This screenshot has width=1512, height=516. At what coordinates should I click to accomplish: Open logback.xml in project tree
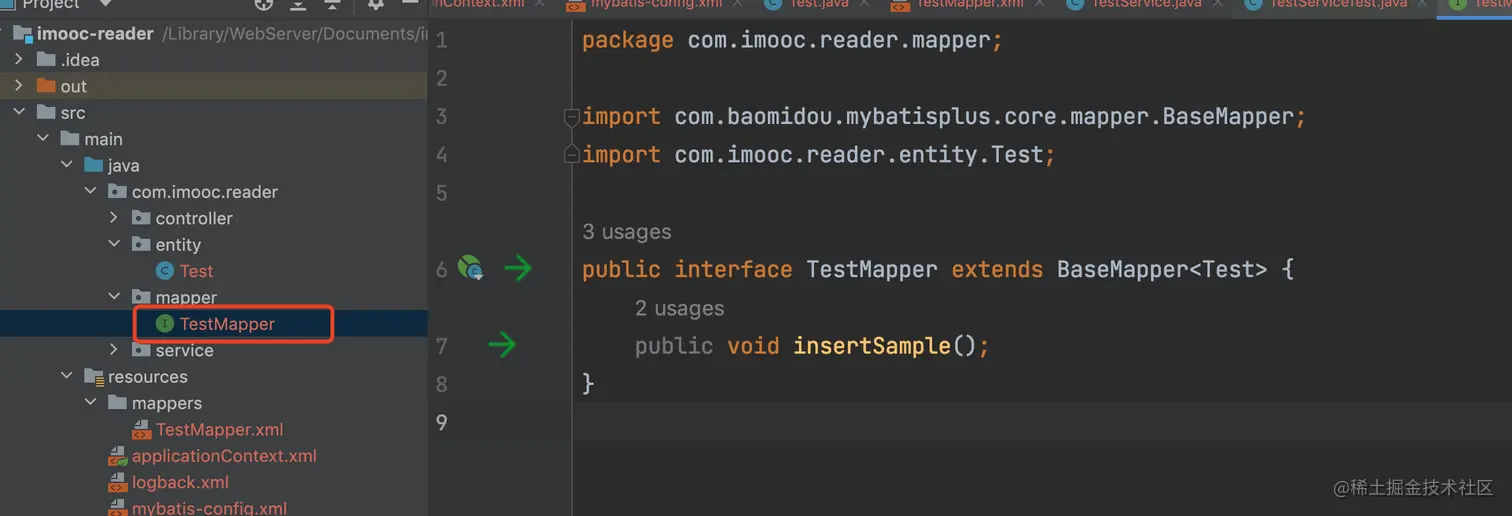[x=180, y=483]
